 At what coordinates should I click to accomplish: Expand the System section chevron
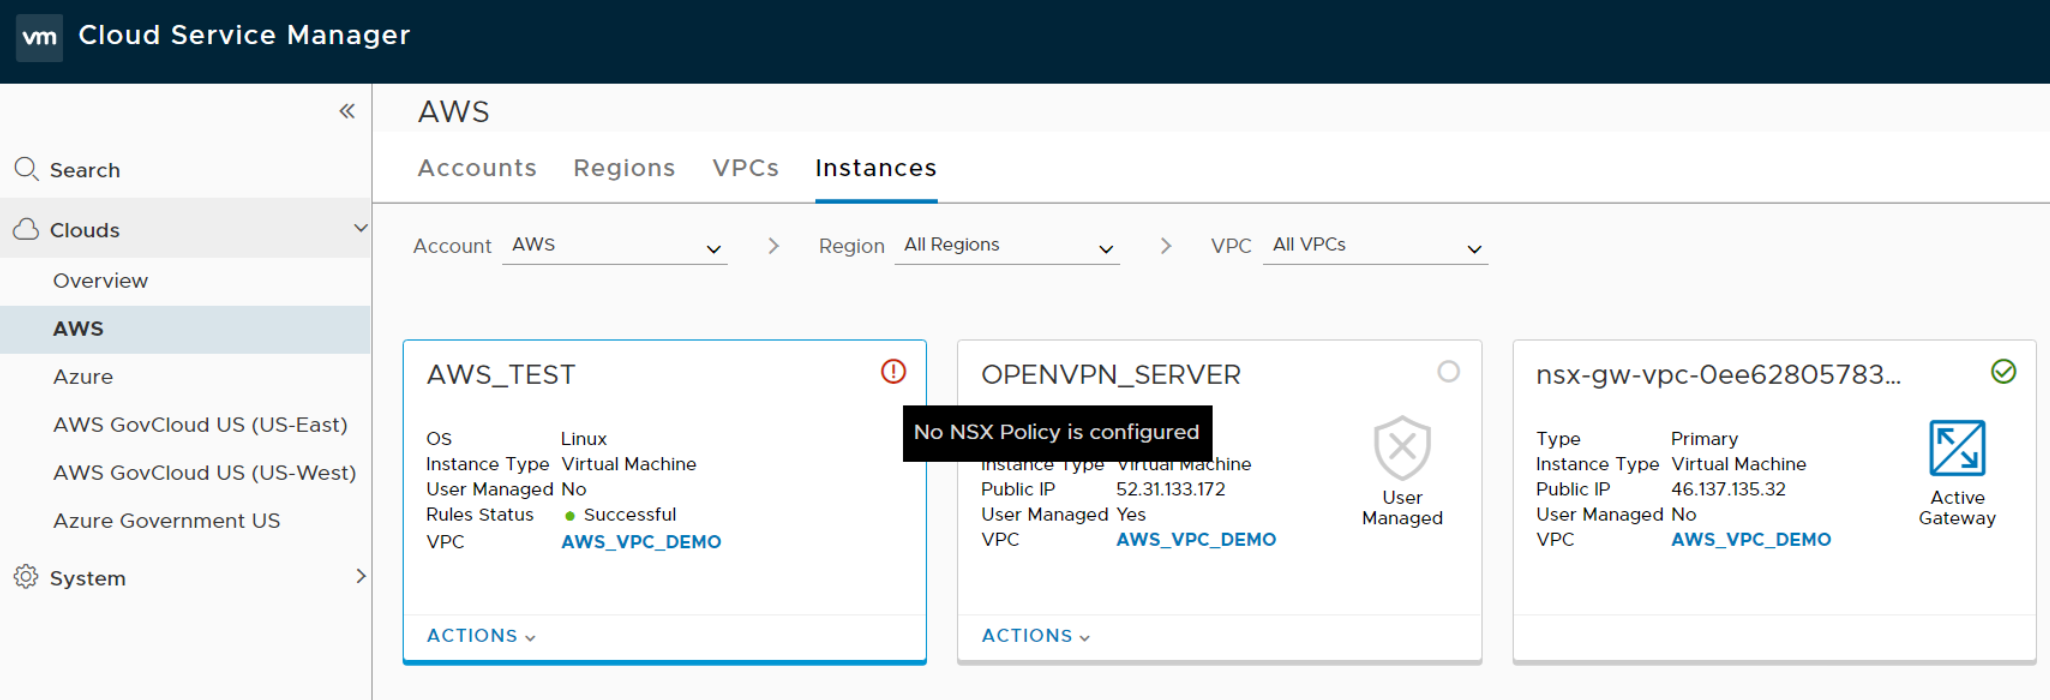(361, 576)
